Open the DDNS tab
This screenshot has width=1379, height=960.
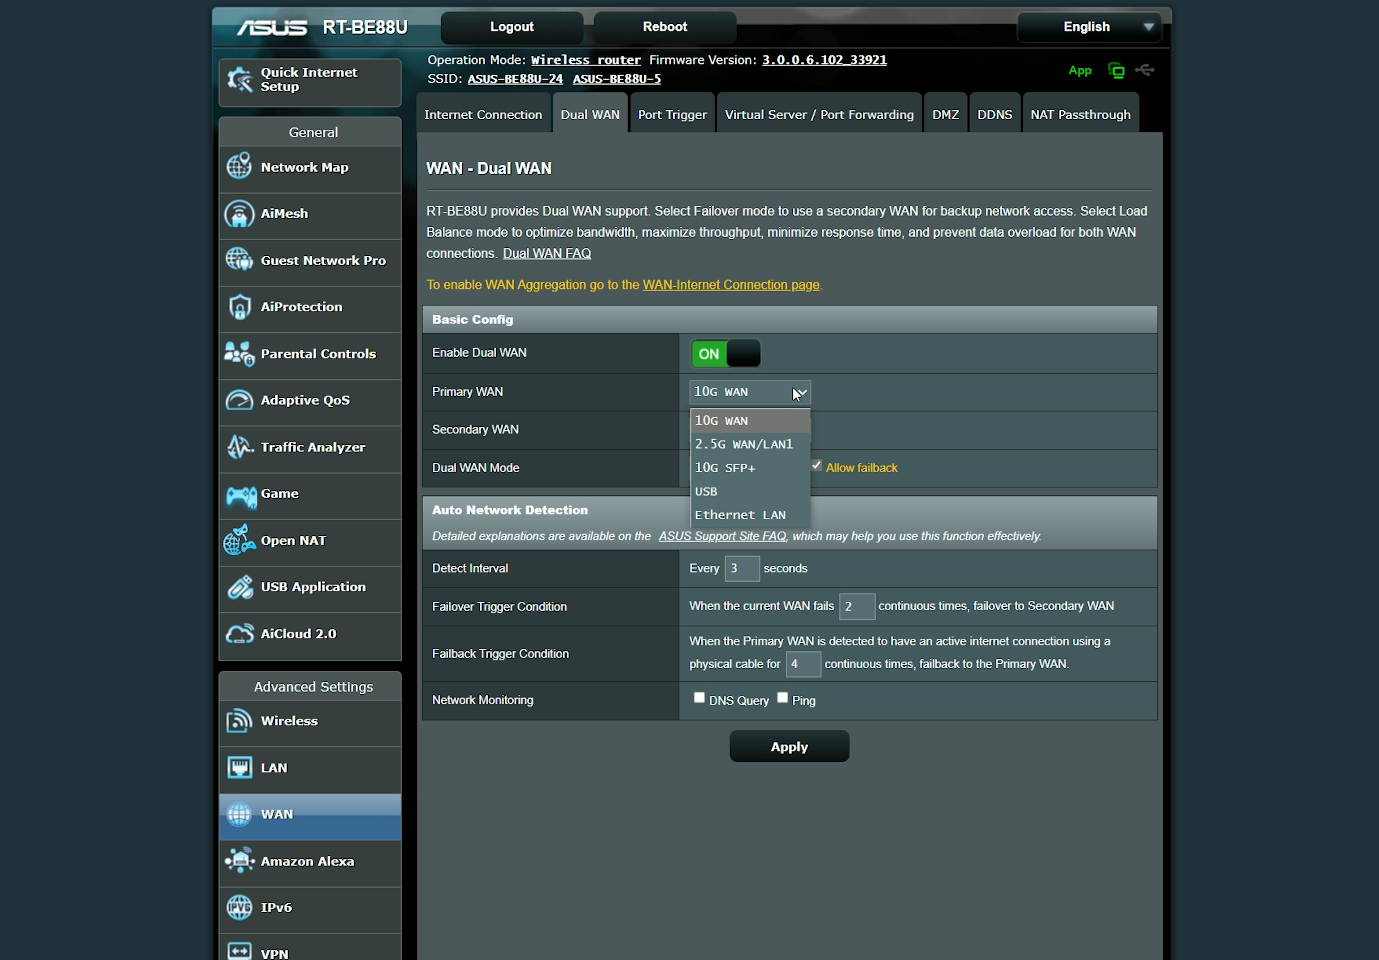click(x=994, y=114)
